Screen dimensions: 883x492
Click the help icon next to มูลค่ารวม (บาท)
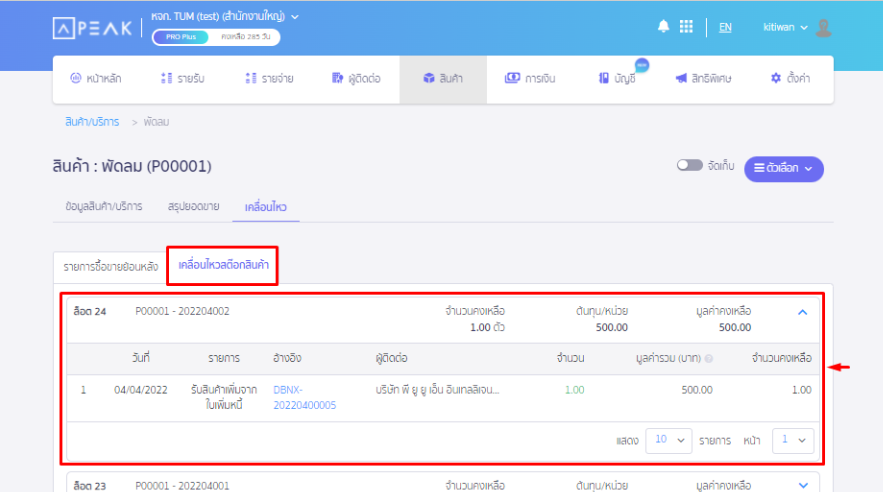(708, 359)
